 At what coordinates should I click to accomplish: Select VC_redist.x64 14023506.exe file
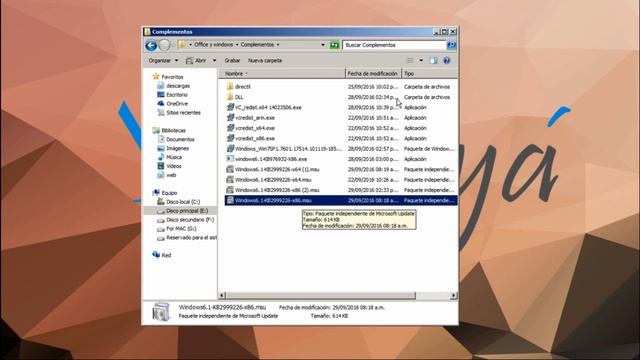tap(268, 107)
